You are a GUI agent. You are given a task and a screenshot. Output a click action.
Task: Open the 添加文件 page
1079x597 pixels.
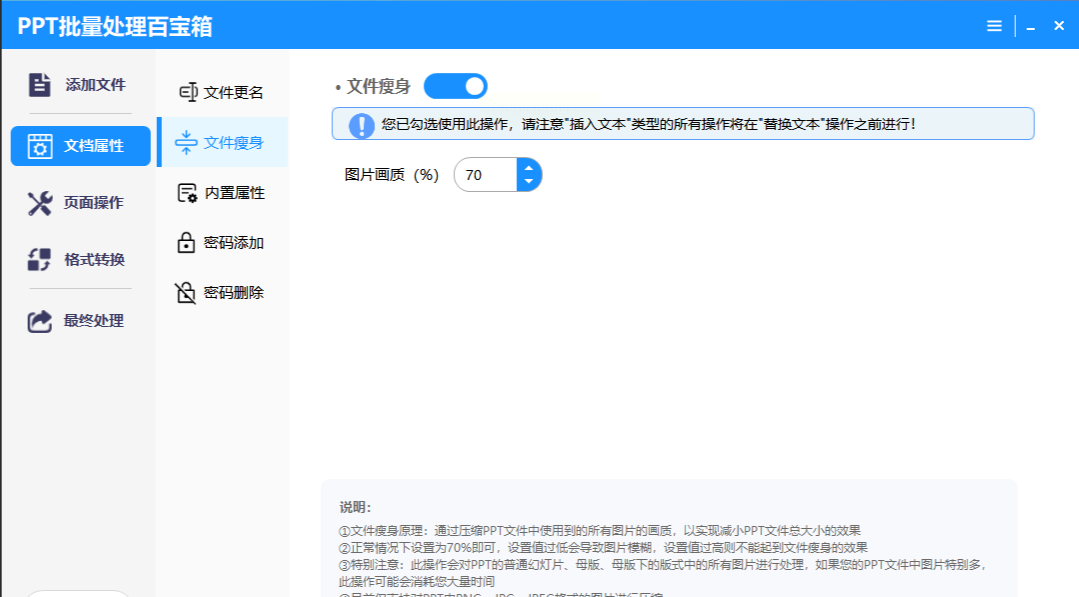(95, 85)
